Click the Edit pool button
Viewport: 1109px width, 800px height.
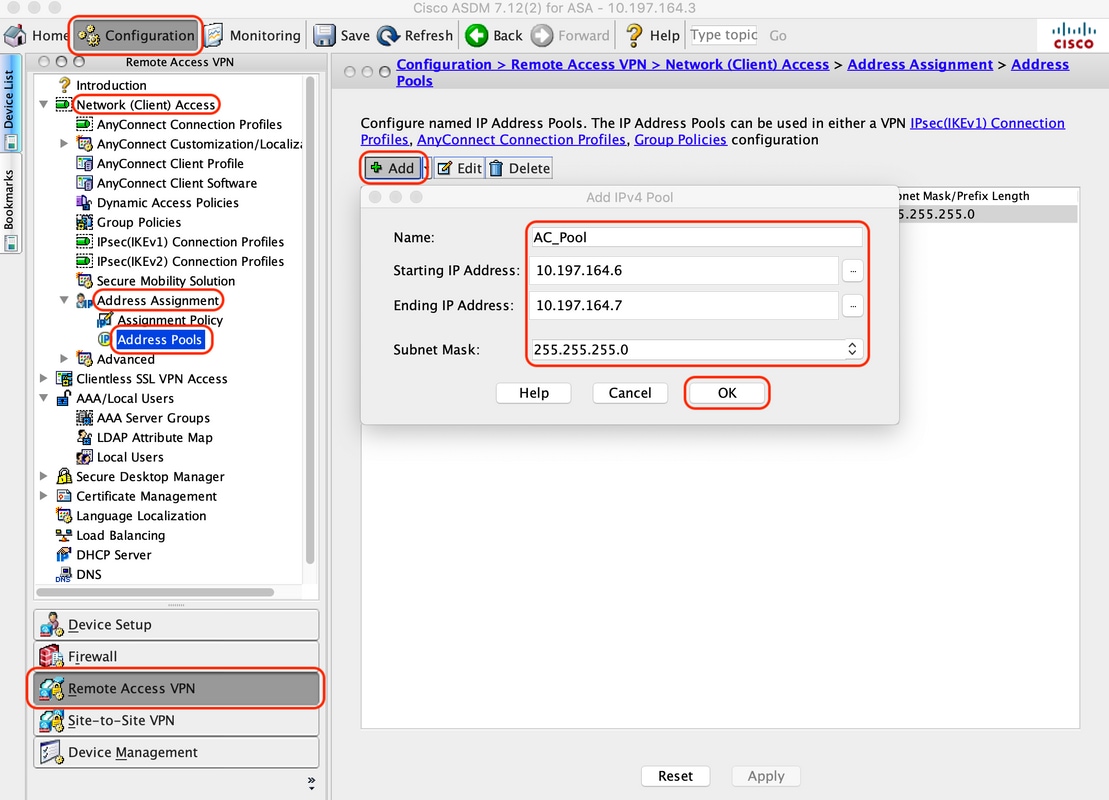pyautogui.click(x=460, y=168)
